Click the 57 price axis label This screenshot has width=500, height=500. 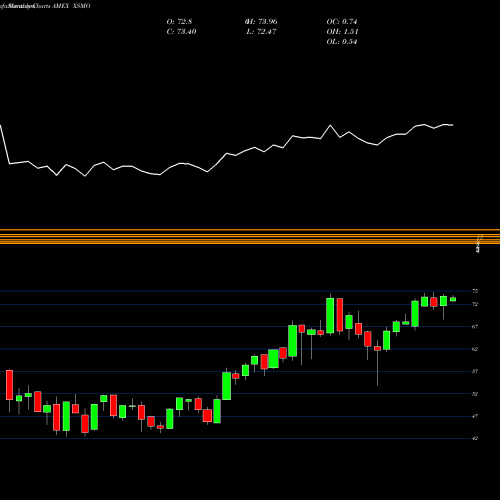475,371
